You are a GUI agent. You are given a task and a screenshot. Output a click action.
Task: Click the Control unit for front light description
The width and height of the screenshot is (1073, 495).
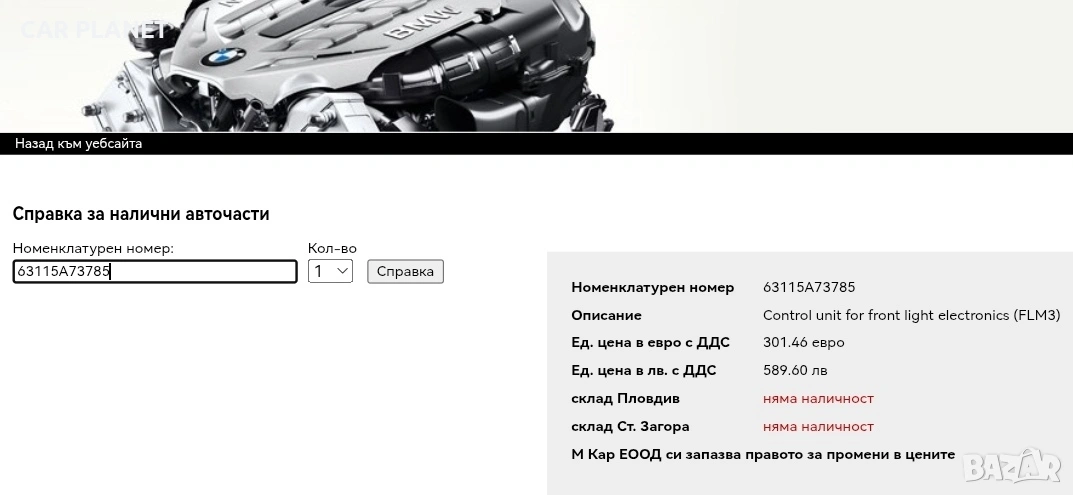(912, 316)
